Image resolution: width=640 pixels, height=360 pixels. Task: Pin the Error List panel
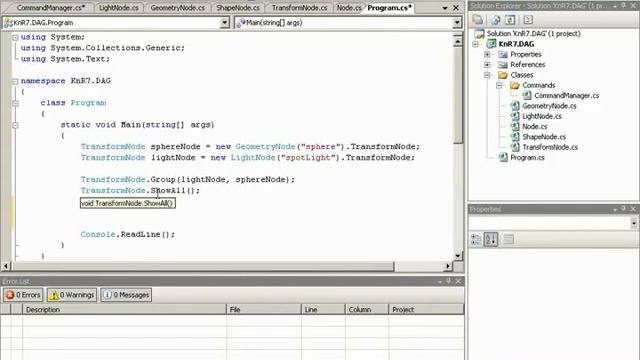click(x=449, y=281)
